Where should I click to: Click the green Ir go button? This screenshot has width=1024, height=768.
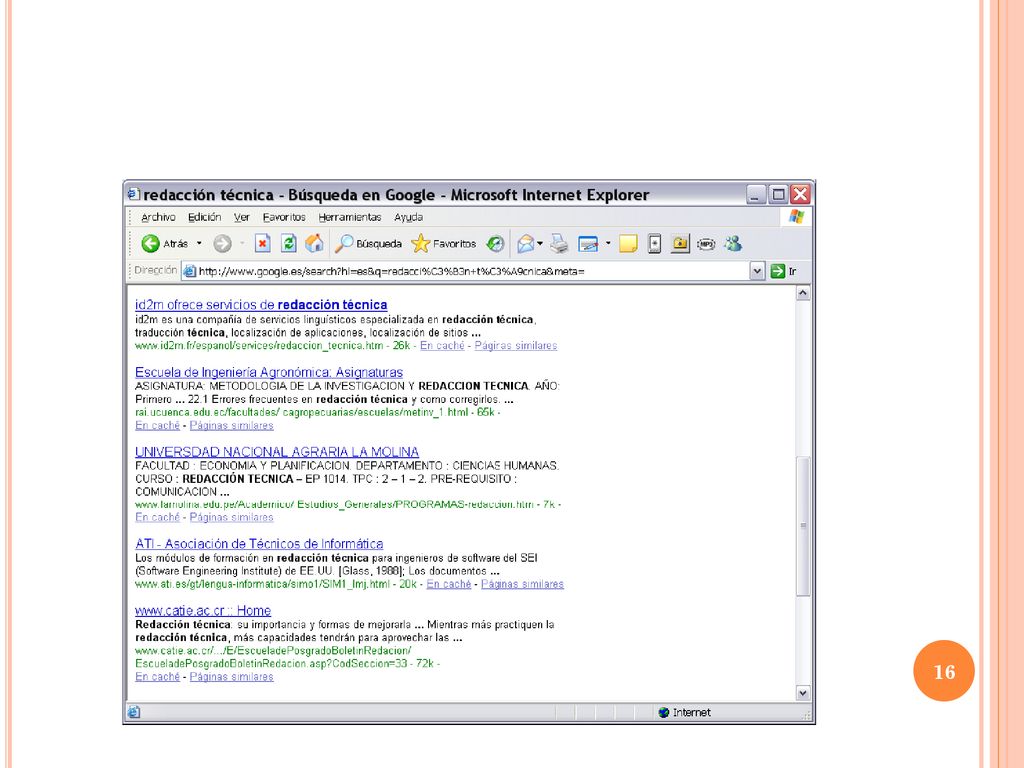pyautogui.click(x=783, y=271)
